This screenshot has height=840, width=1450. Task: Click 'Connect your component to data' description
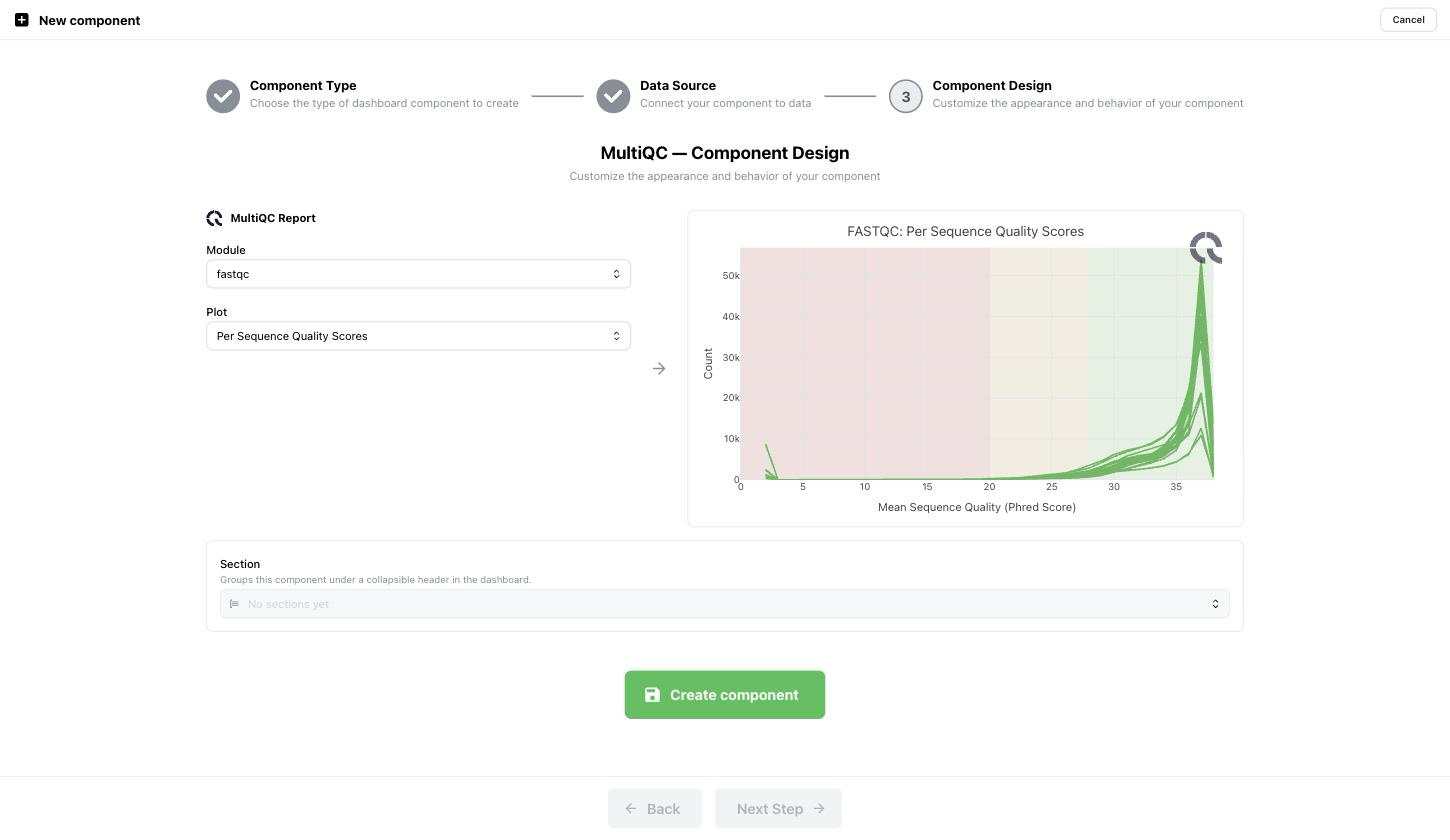pyautogui.click(x=726, y=103)
